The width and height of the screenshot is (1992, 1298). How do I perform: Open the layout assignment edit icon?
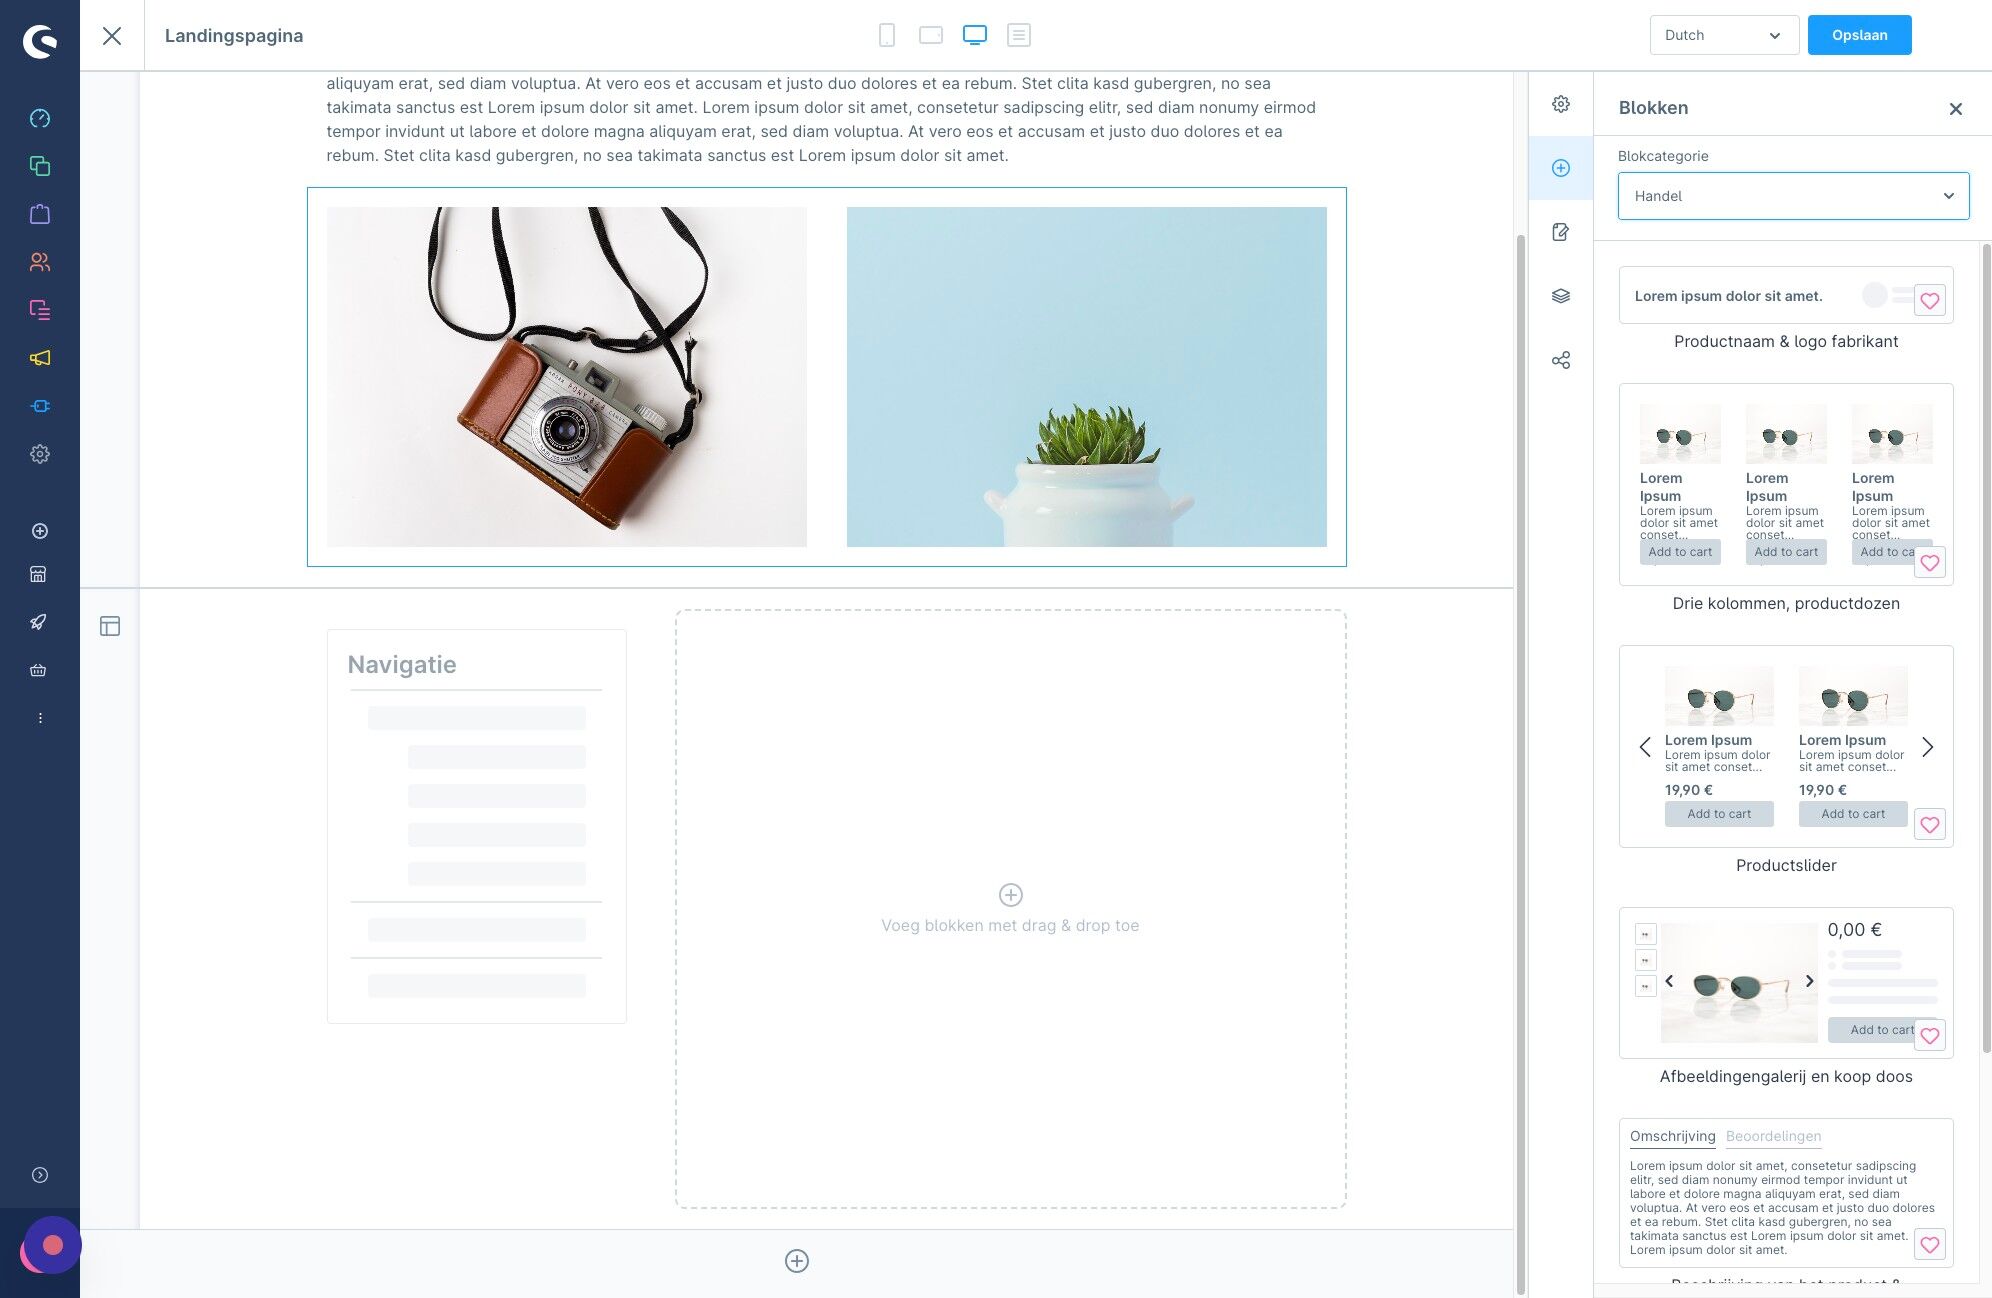(1561, 232)
